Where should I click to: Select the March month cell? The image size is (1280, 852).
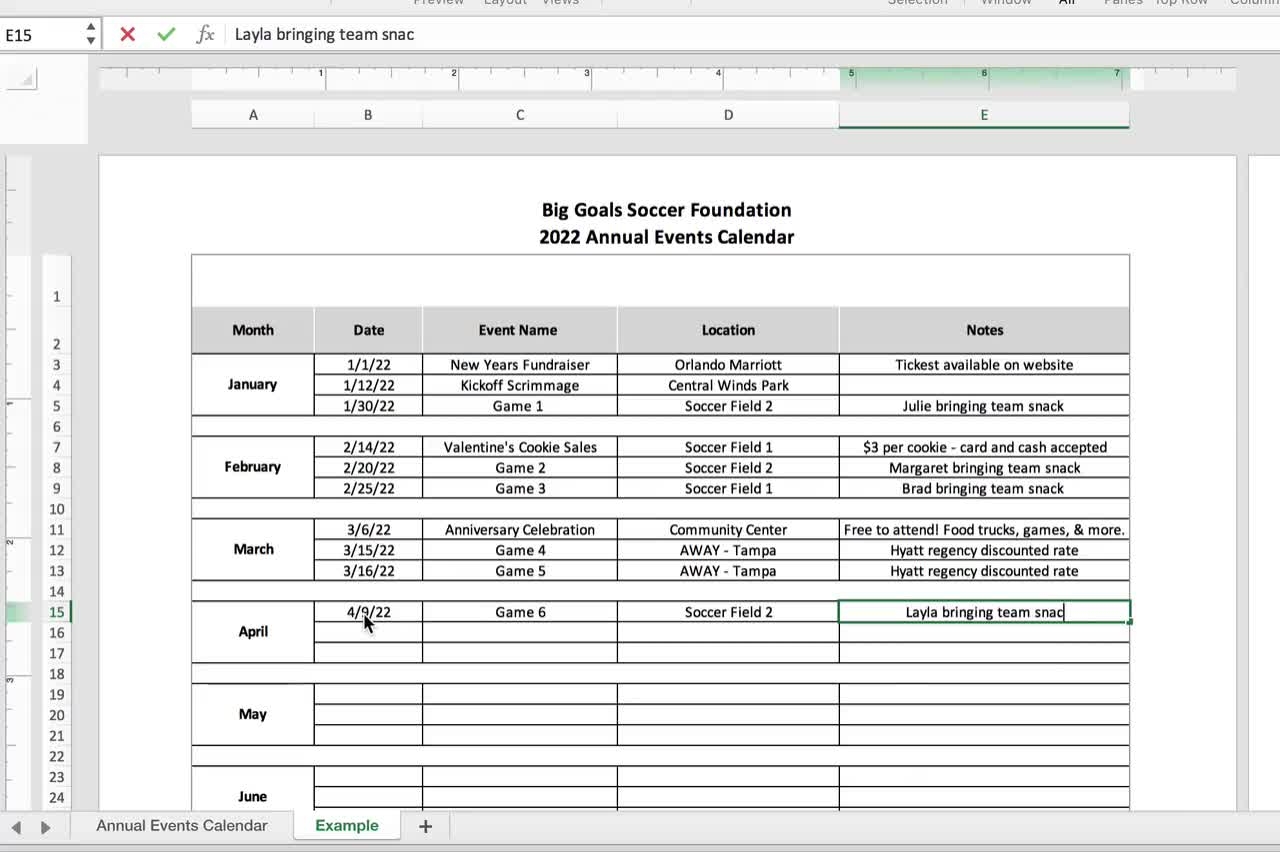tap(253, 549)
